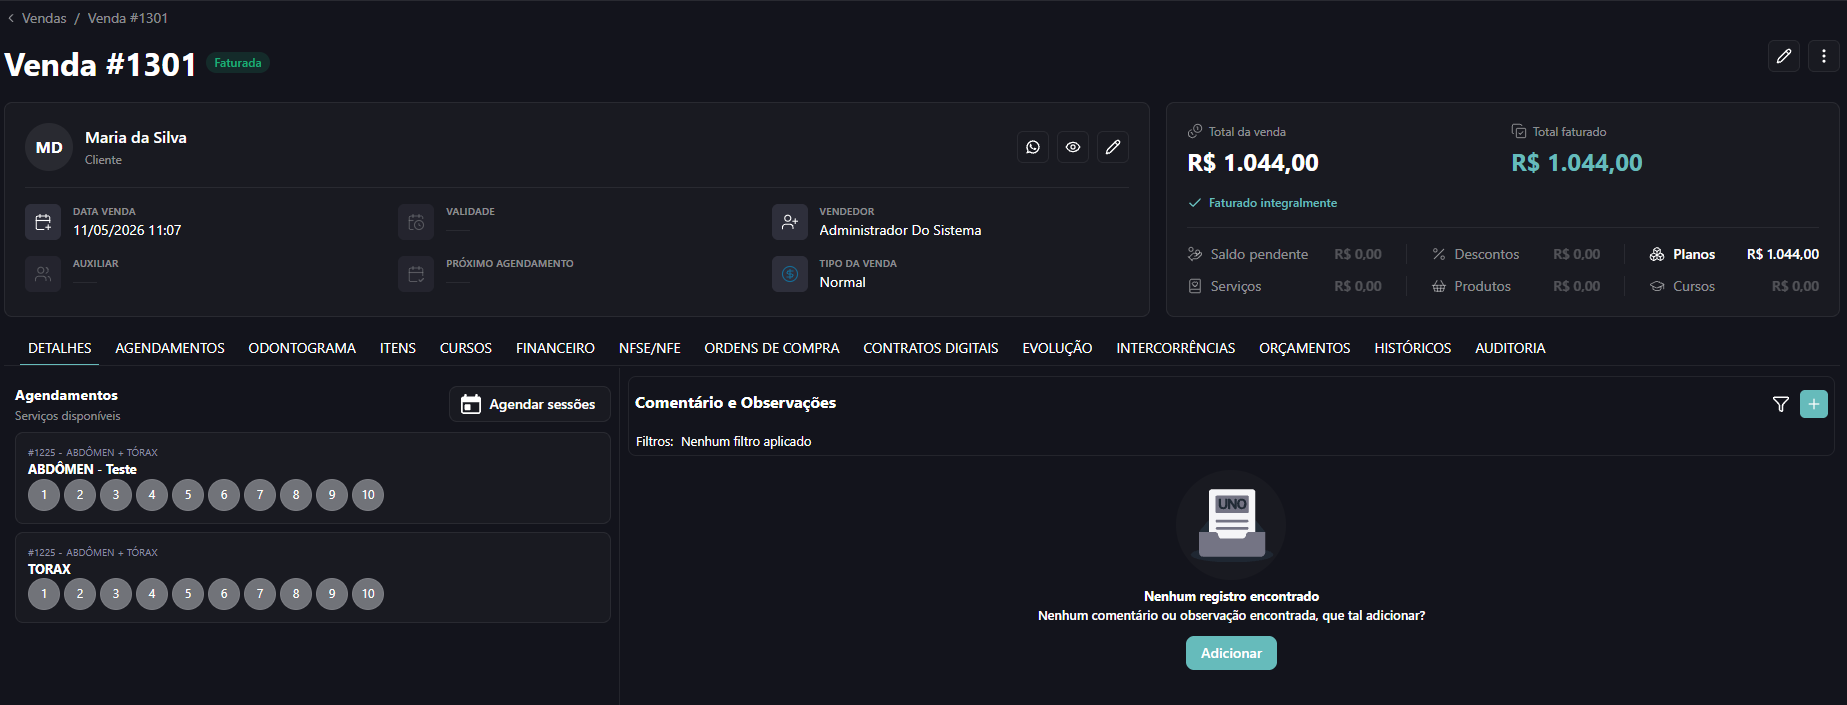
Task: Select session 10 of TORAX
Action: pyautogui.click(x=368, y=594)
